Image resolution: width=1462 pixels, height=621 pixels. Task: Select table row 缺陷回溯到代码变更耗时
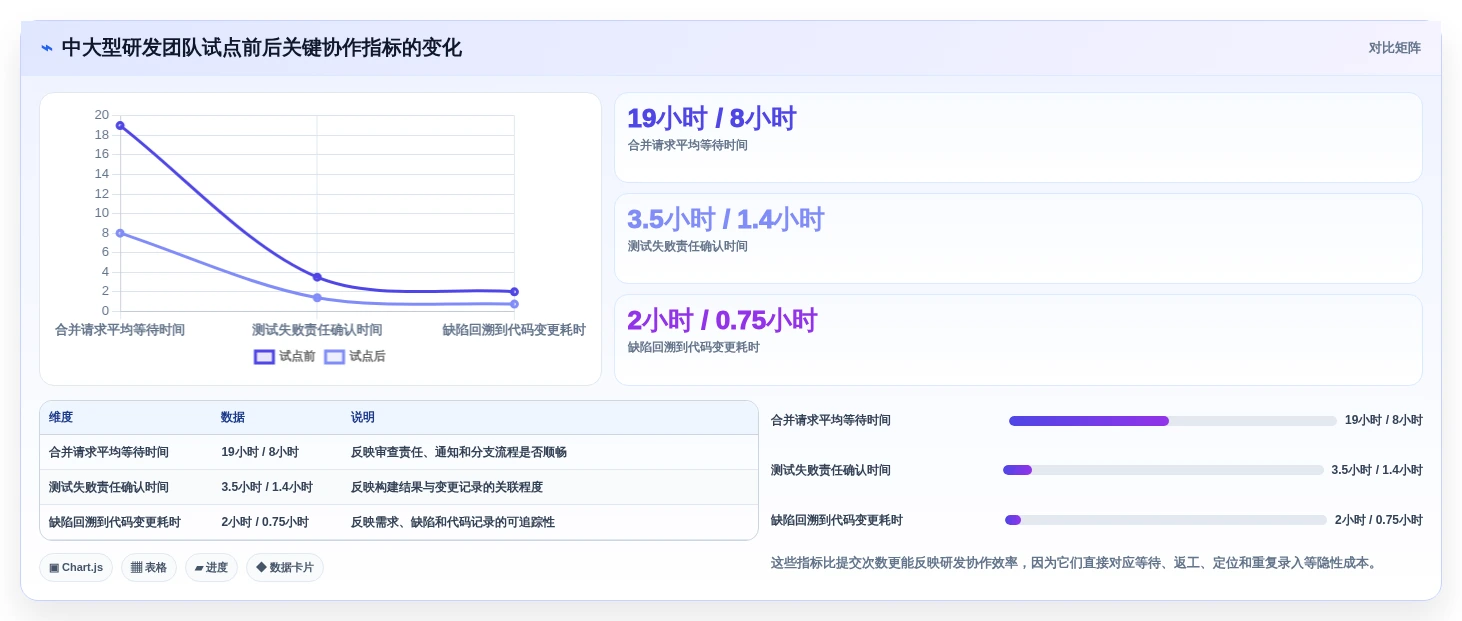[399, 522]
